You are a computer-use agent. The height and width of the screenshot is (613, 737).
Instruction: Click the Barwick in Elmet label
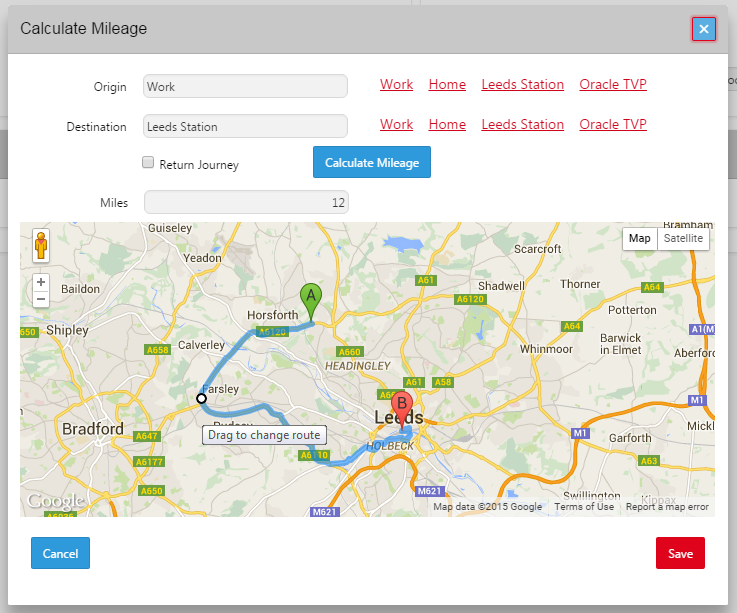coord(620,344)
